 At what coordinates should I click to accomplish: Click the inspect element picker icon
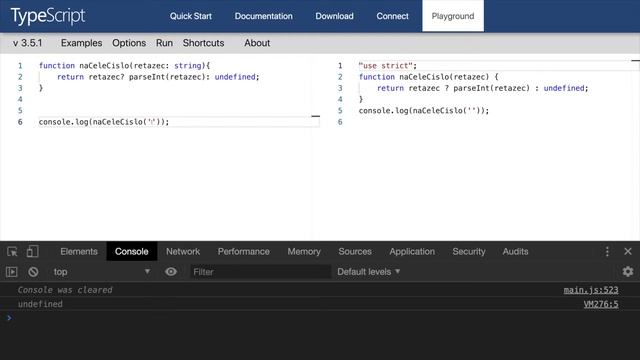[12, 251]
